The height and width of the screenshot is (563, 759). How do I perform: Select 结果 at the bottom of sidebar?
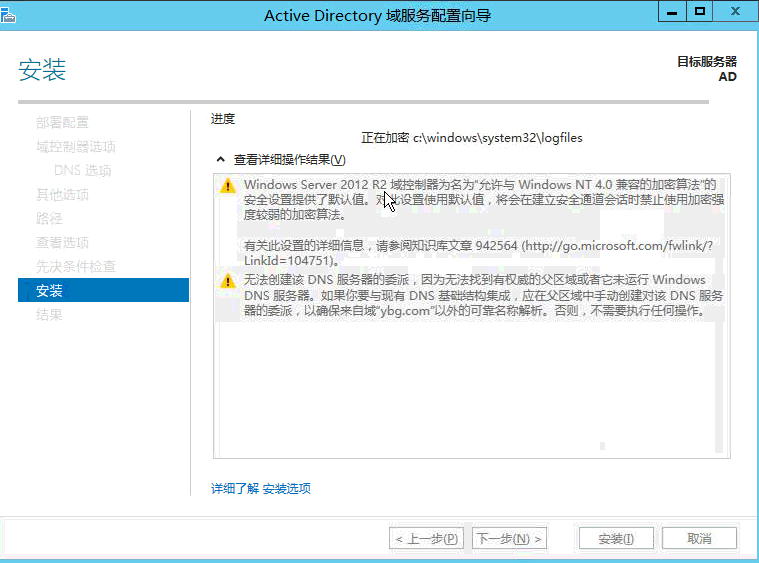49,314
